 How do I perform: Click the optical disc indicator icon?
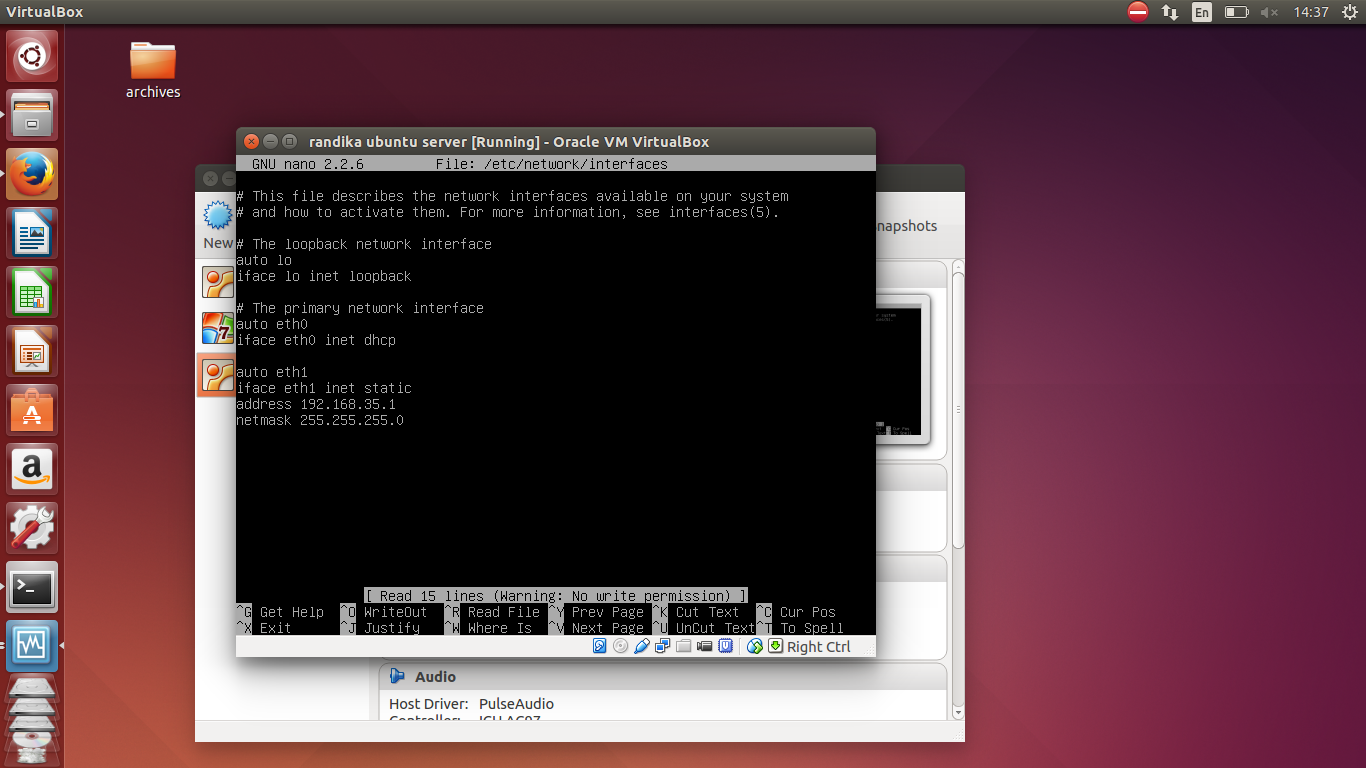tap(621, 646)
